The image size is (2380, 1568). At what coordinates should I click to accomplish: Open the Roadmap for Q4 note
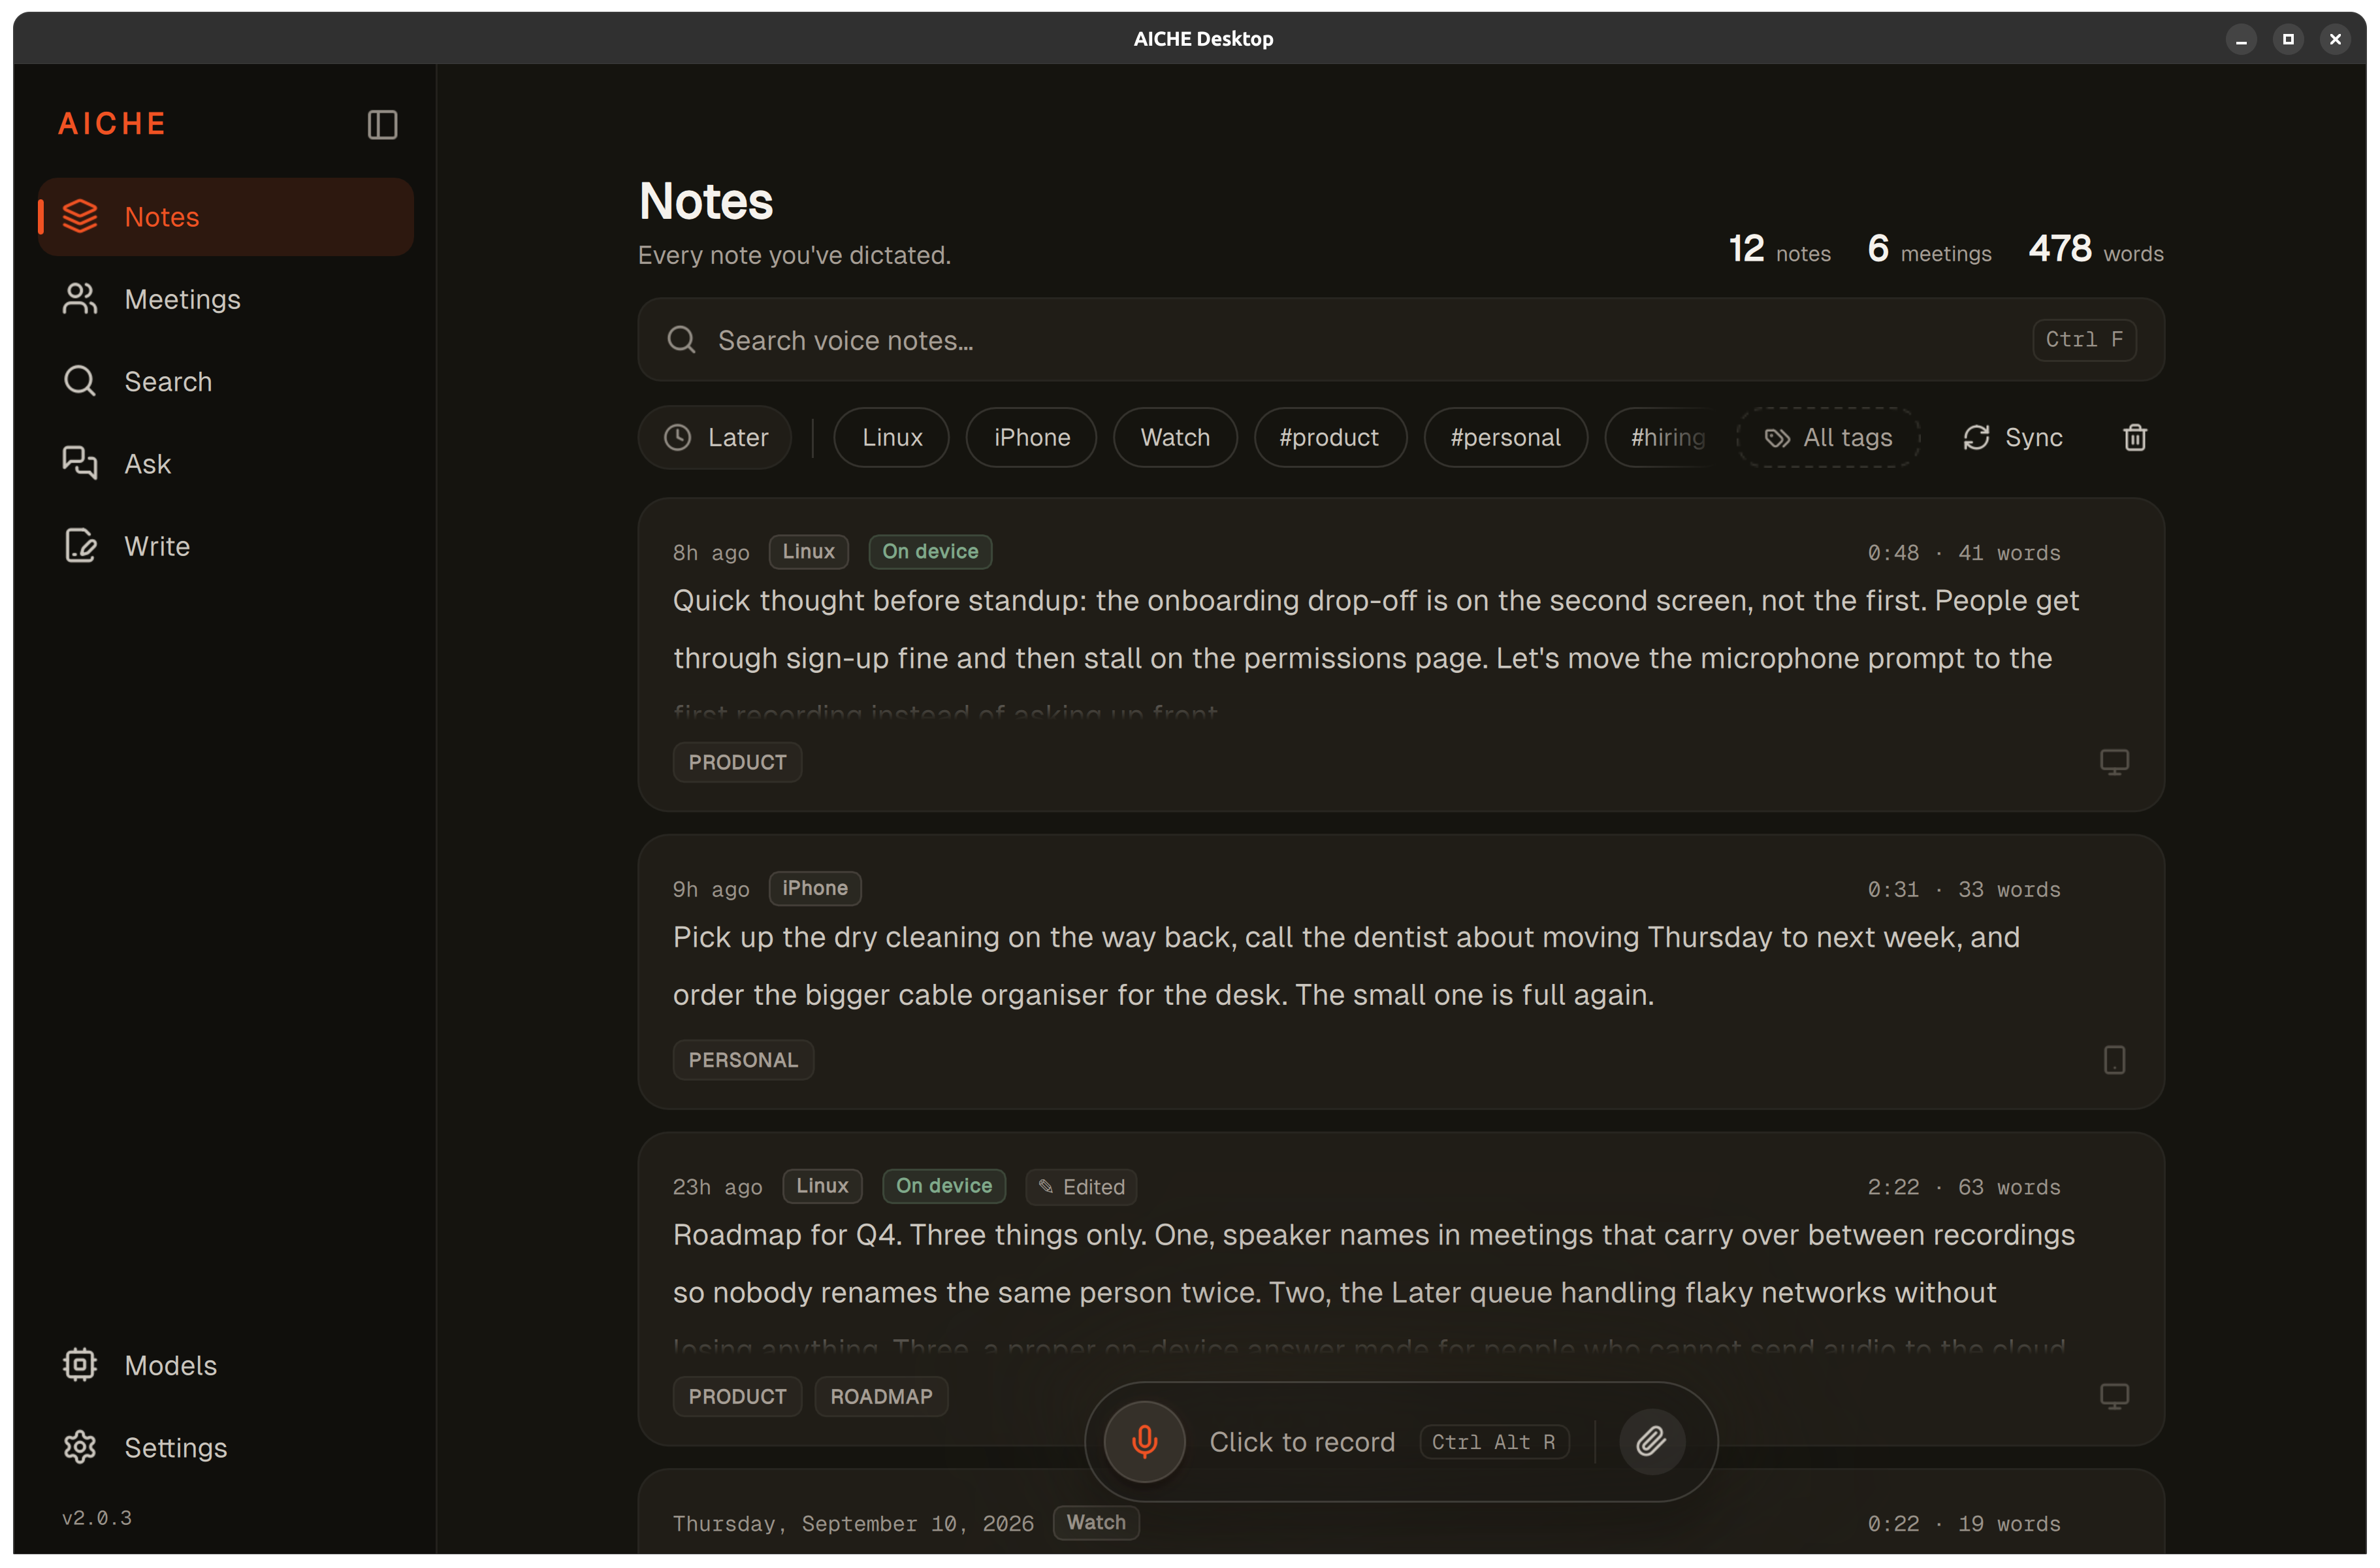(1401, 1289)
